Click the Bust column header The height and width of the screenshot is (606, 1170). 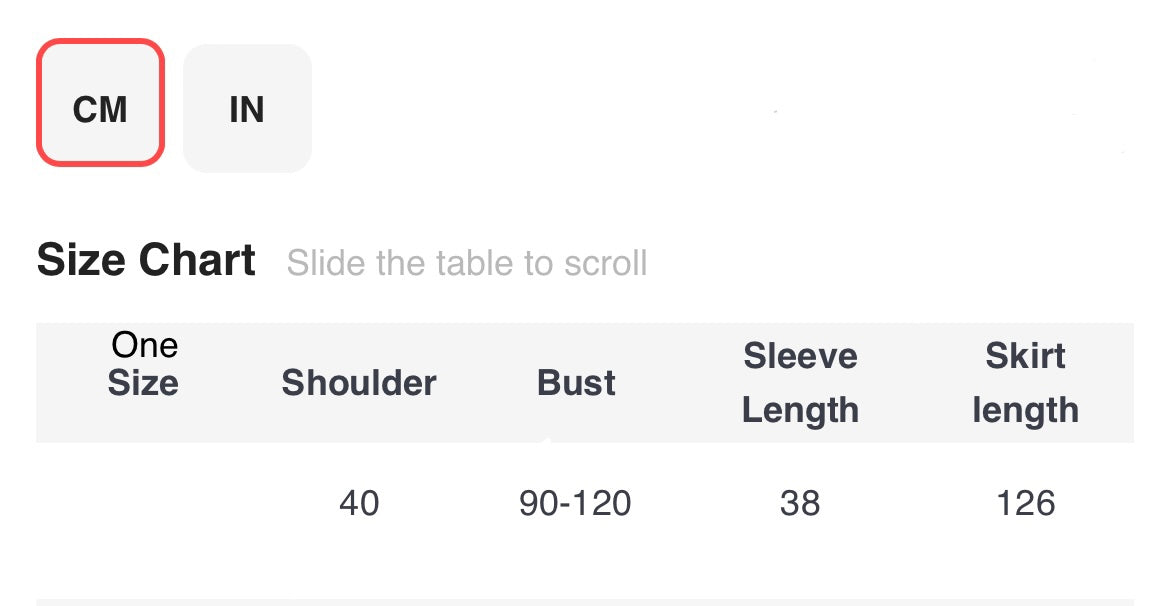click(x=576, y=383)
